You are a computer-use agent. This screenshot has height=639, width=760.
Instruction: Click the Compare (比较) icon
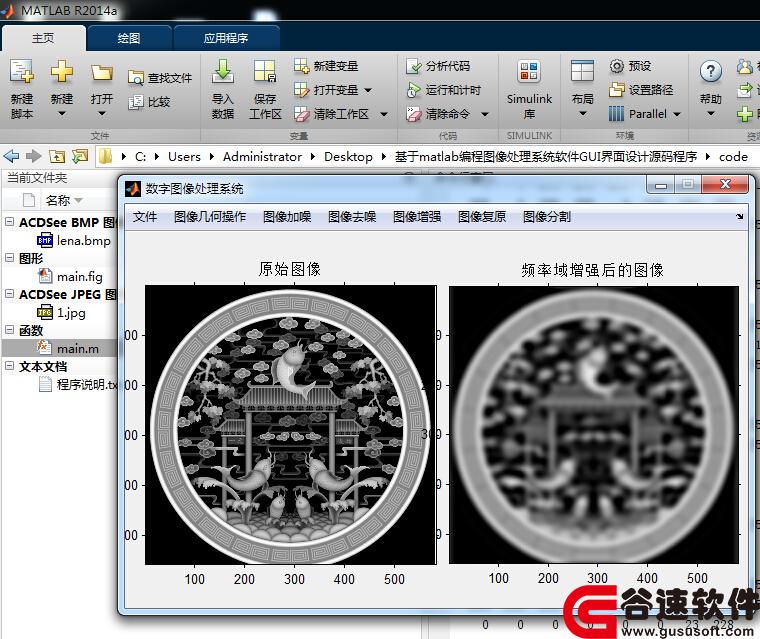coord(136,102)
